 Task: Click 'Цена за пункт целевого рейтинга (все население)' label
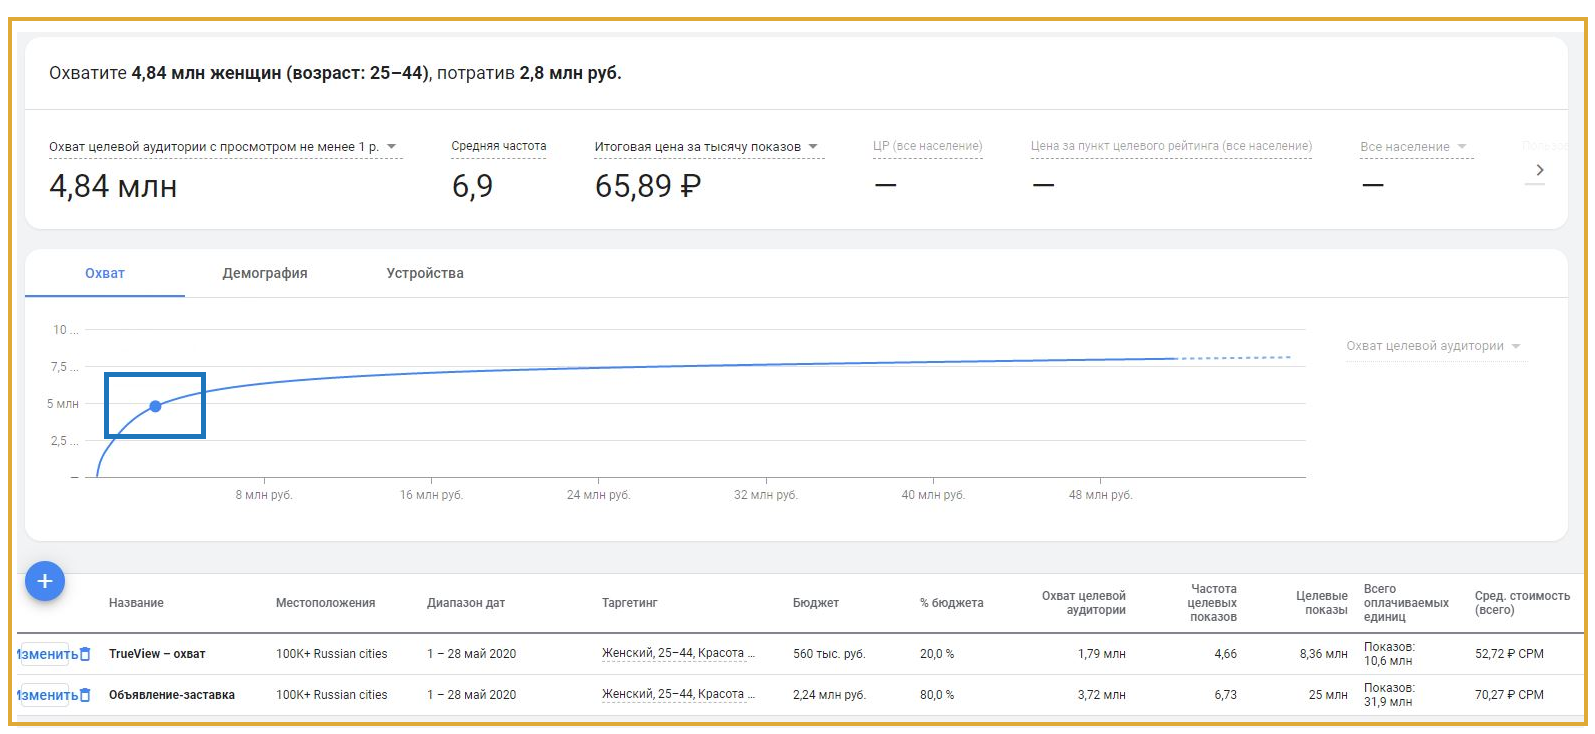pyautogui.click(x=1171, y=146)
